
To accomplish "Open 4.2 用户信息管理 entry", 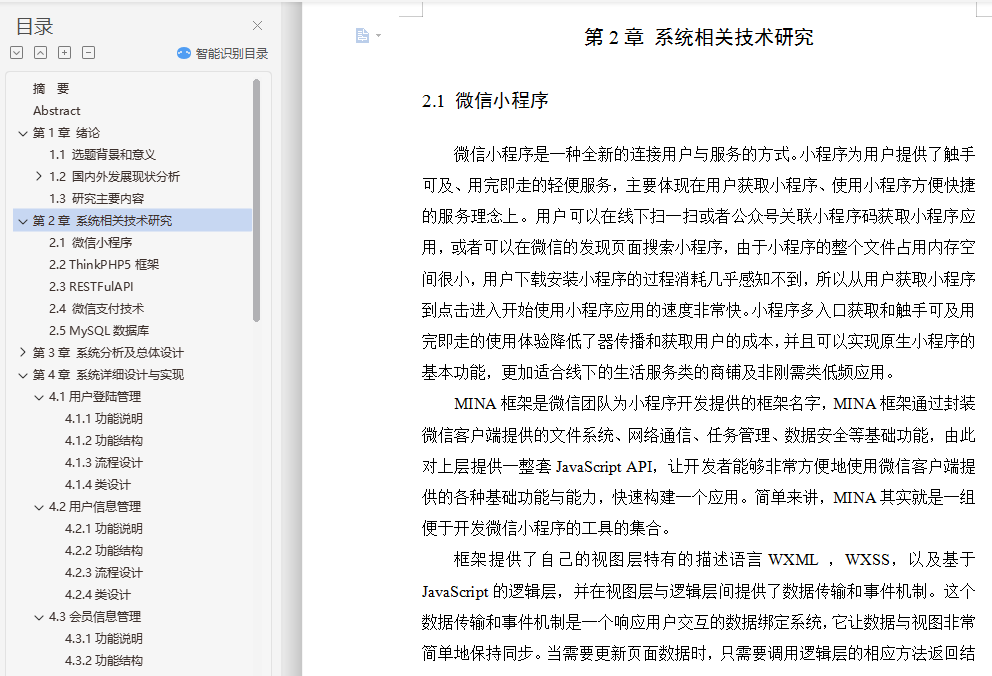I will click(x=95, y=507).
